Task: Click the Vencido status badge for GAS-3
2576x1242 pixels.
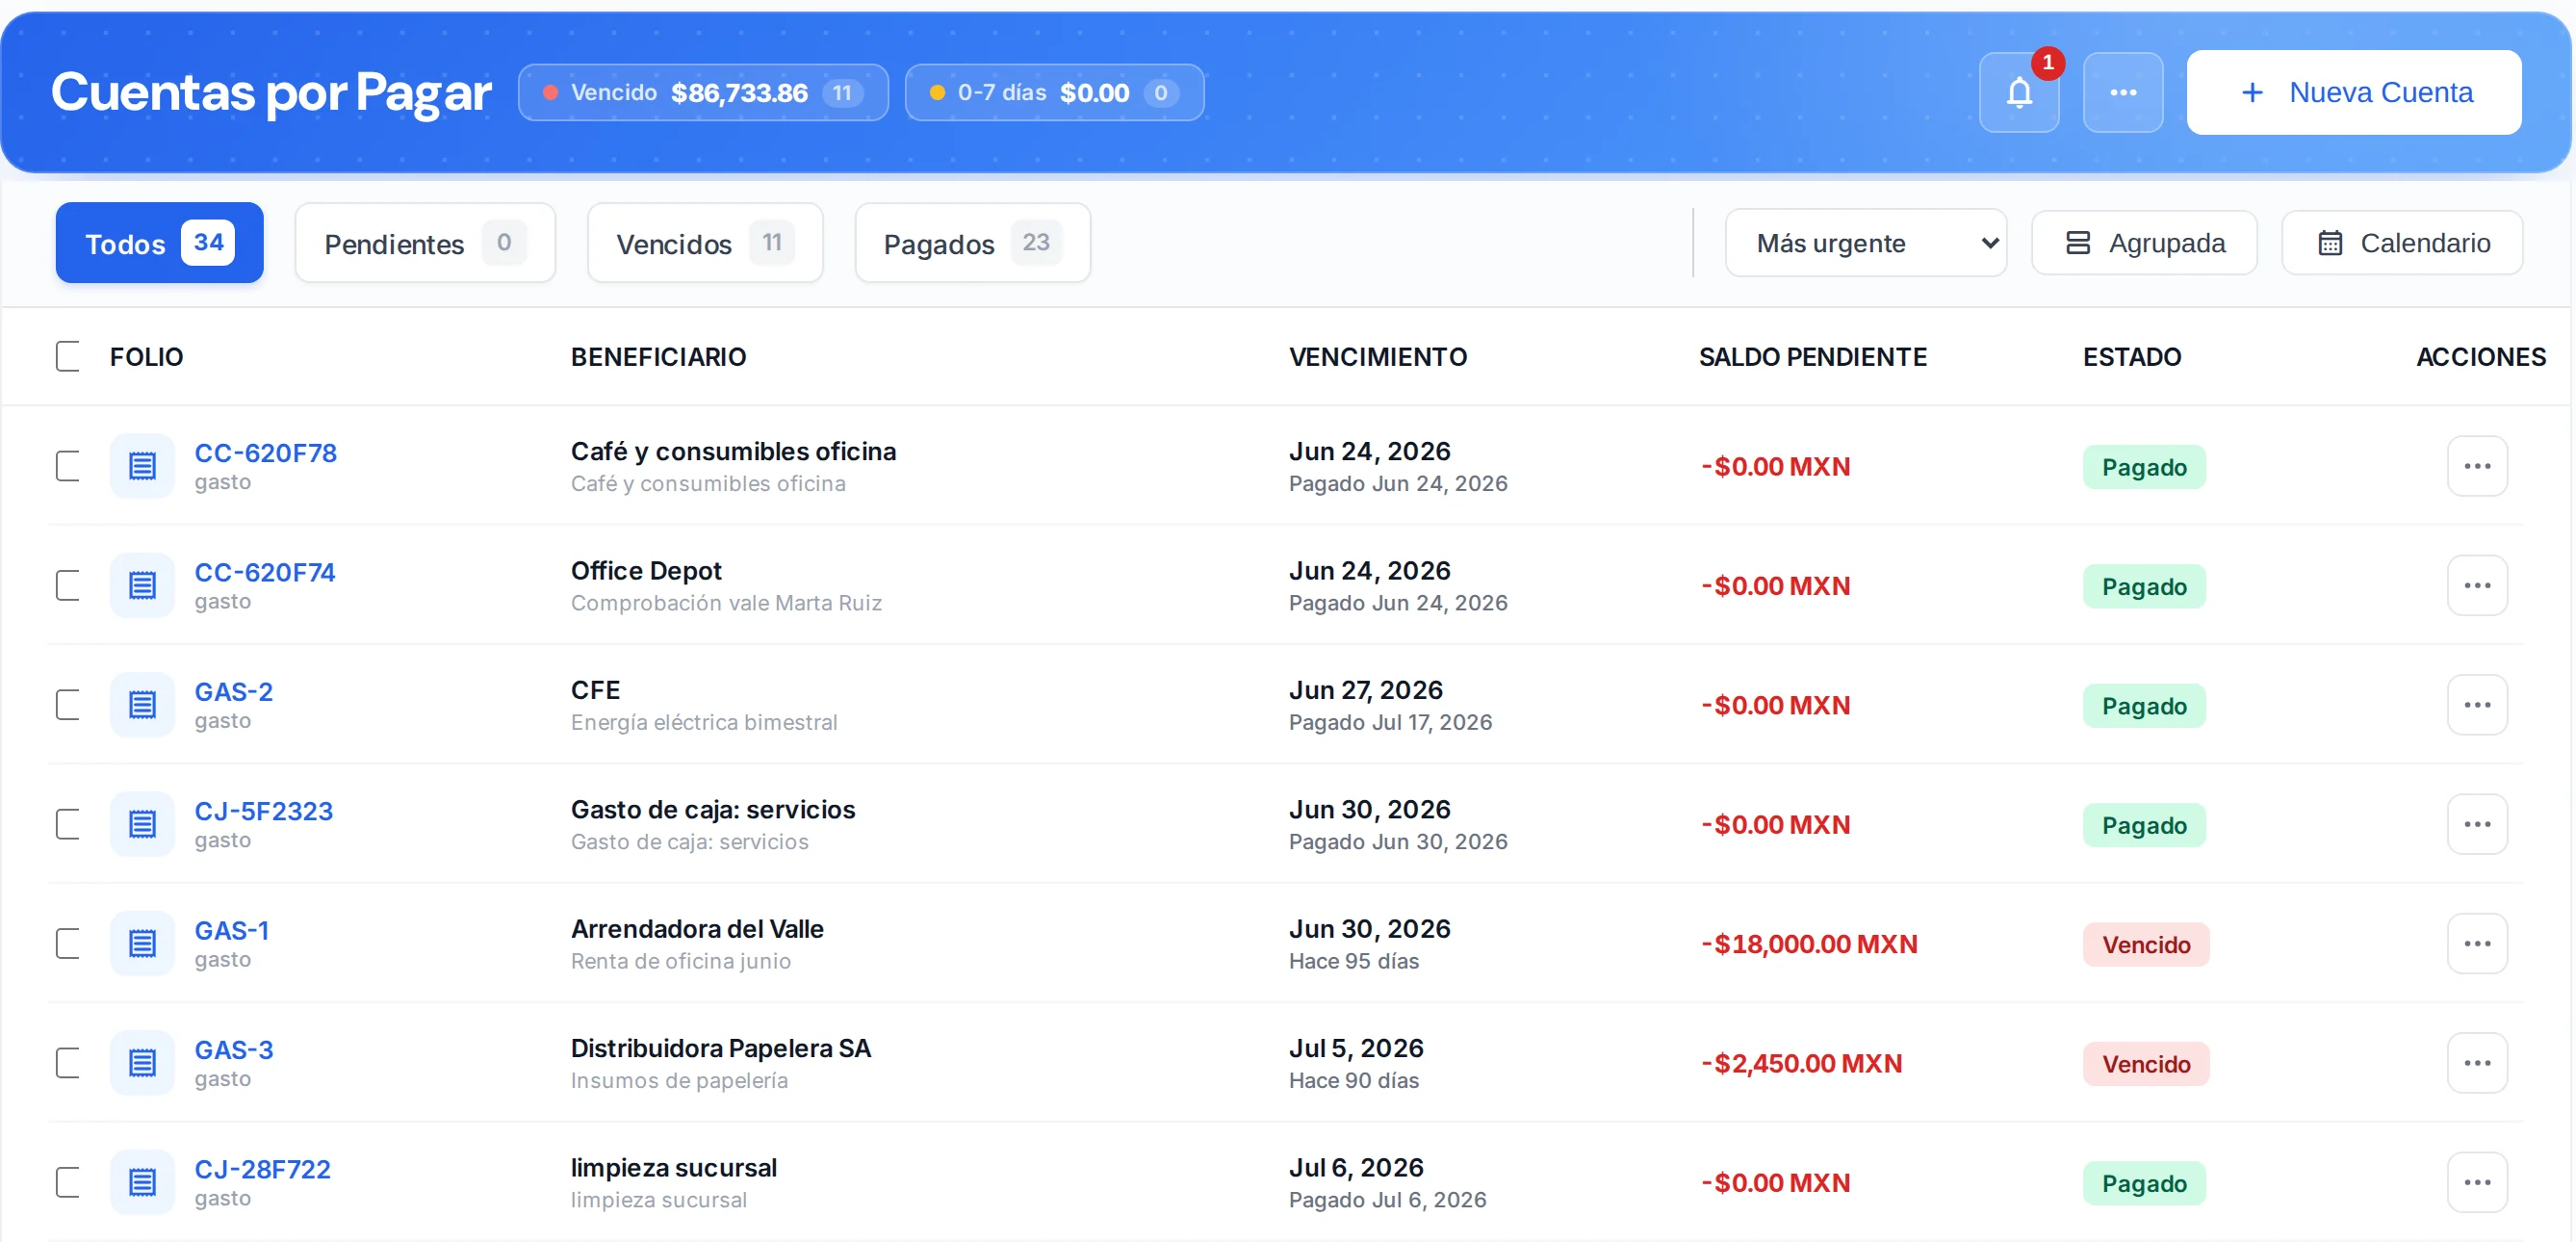Action: coord(2145,1064)
